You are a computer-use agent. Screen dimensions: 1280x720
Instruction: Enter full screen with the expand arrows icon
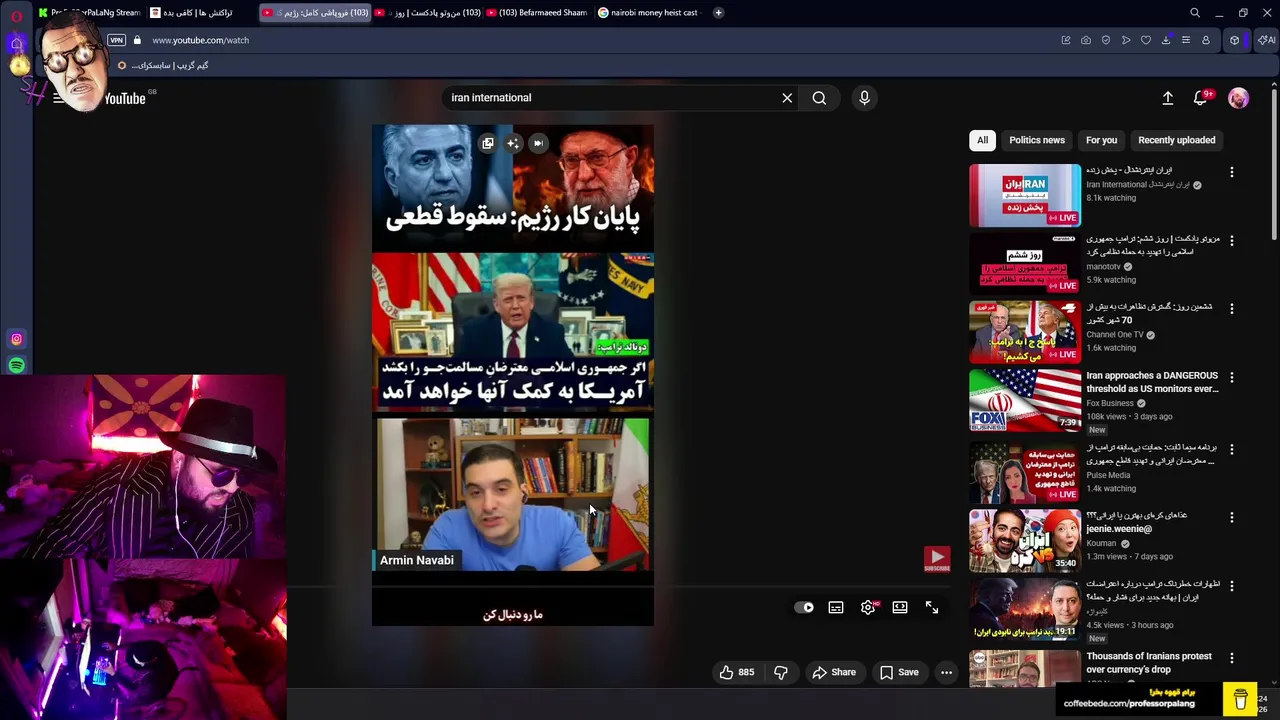pyautogui.click(x=932, y=607)
